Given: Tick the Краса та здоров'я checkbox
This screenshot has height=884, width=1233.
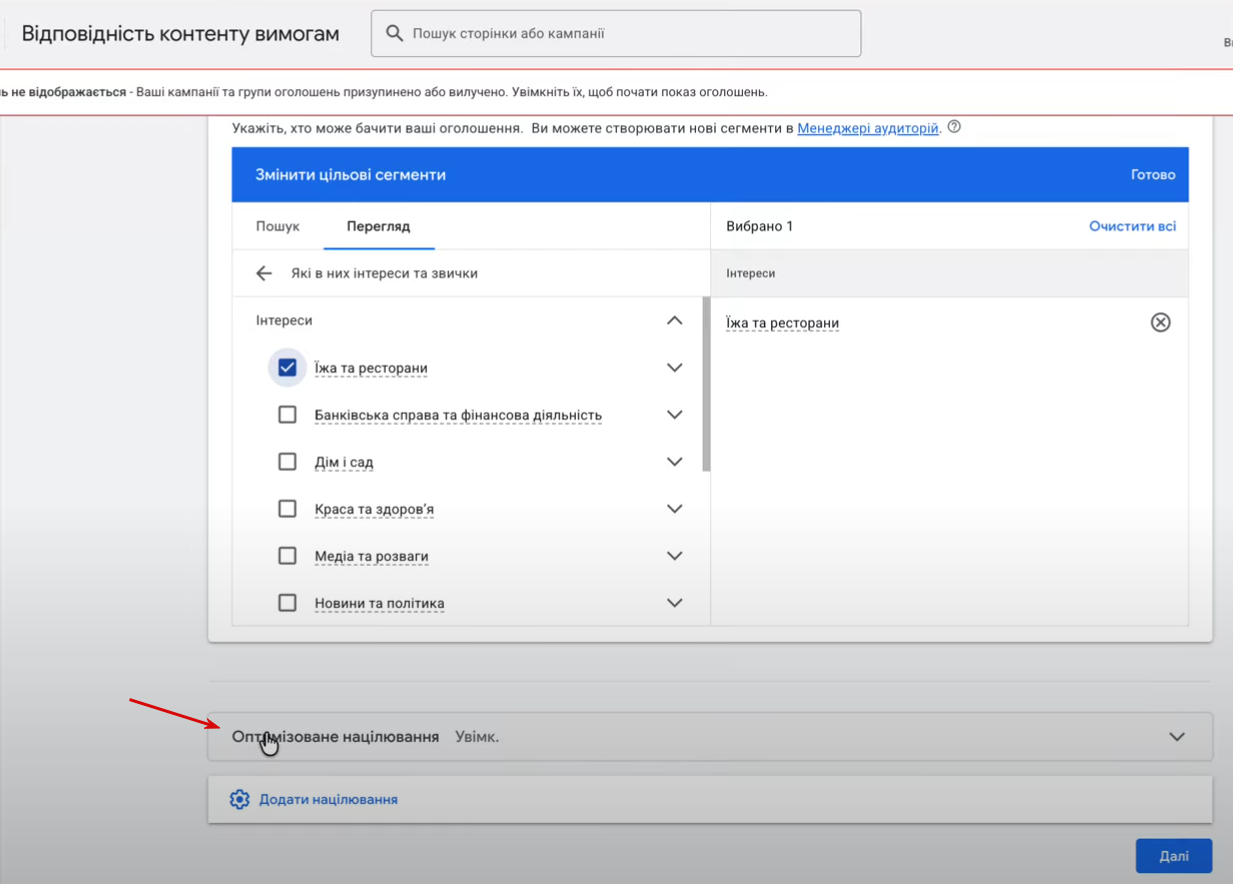Looking at the screenshot, I should click(x=287, y=509).
